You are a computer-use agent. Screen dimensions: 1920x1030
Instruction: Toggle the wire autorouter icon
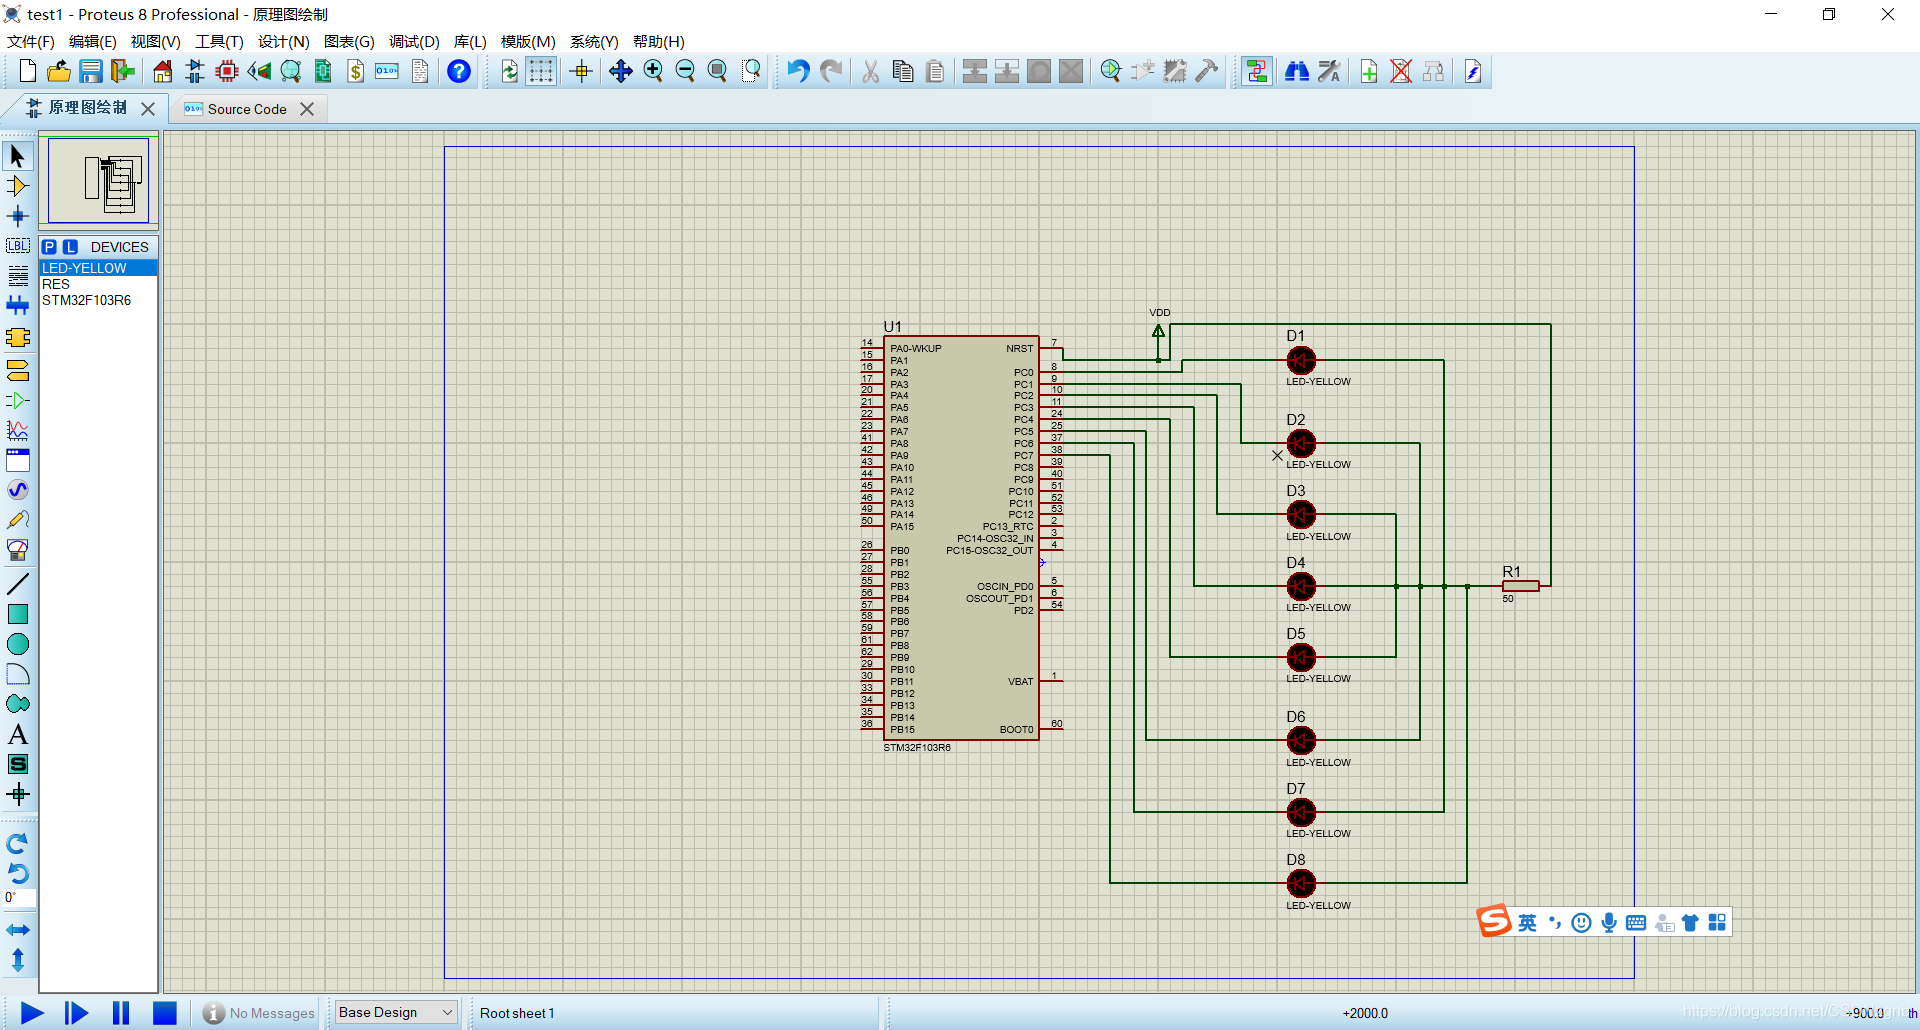(x=1257, y=71)
